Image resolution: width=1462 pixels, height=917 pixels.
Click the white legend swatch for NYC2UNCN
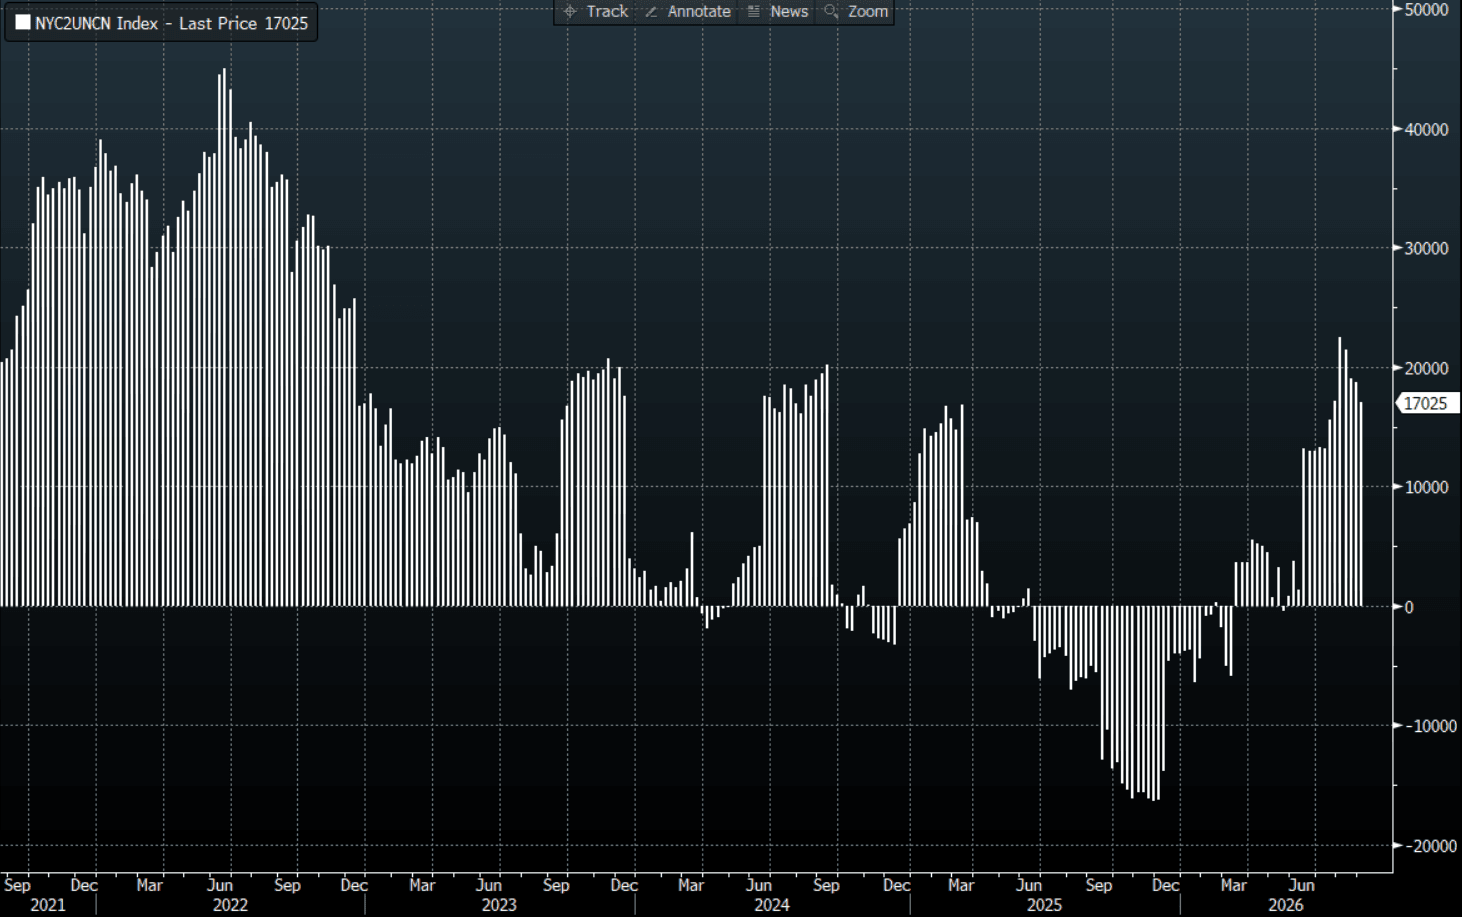pyautogui.click(x=23, y=22)
